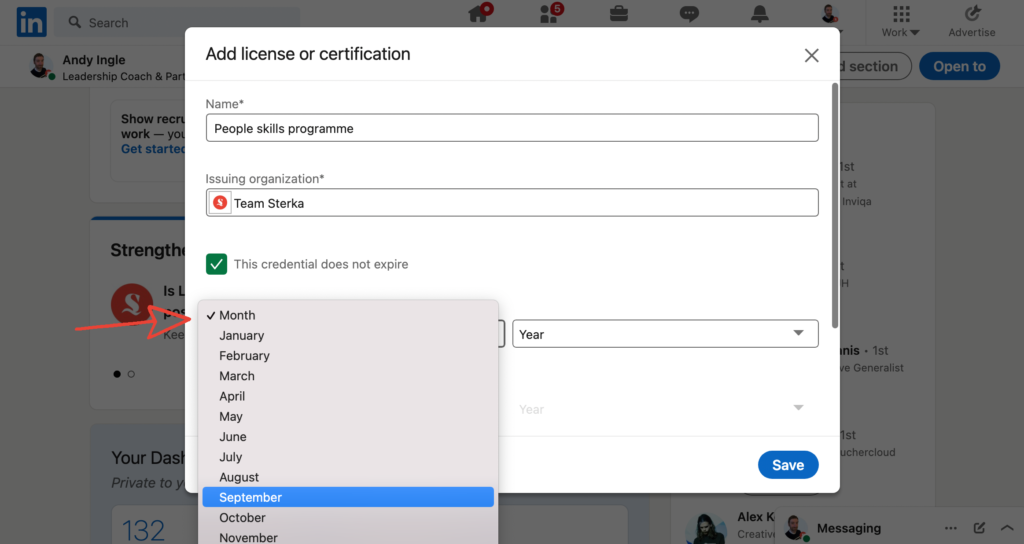Click the Save button
The width and height of the screenshot is (1024, 544).
click(788, 465)
